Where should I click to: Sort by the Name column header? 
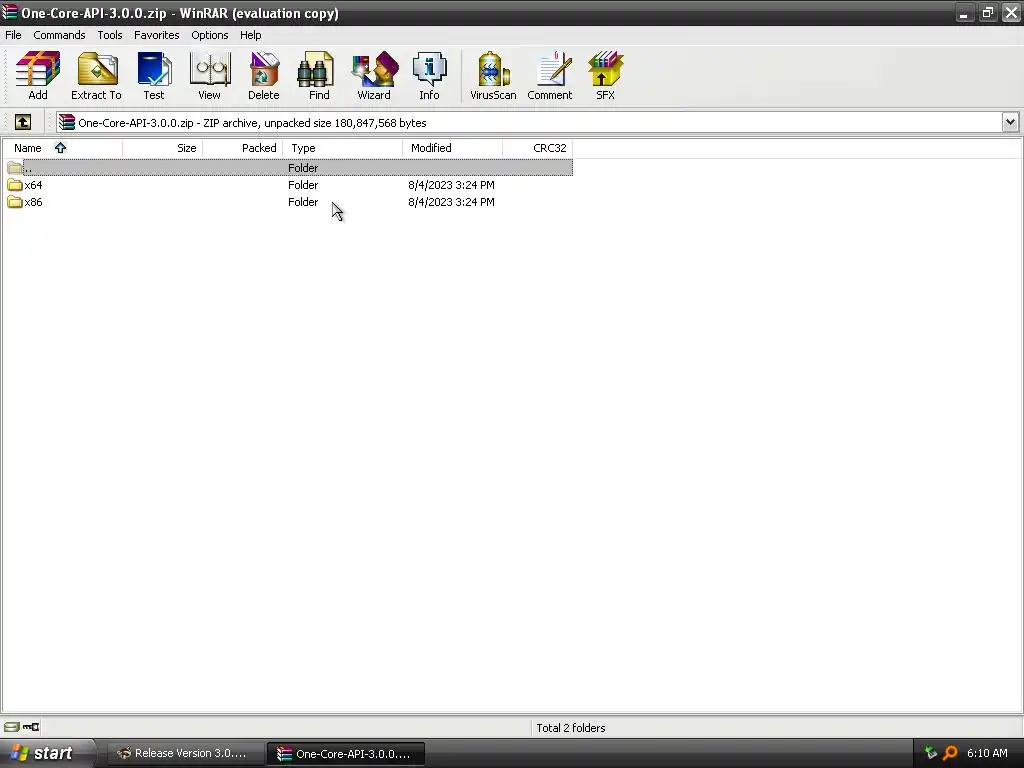coord(62,148)
